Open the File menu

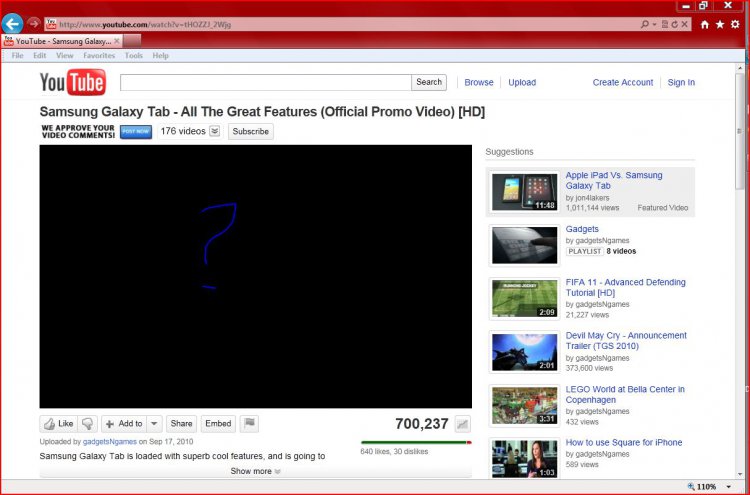click(17, 55)
